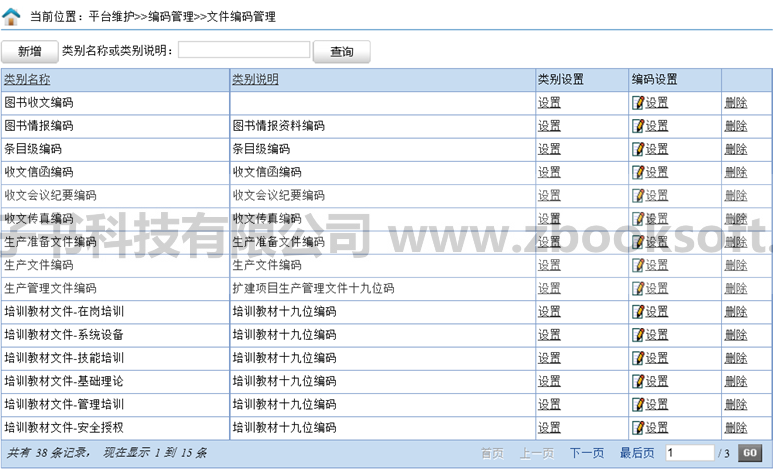Open 类别设置 link for 条目级编码
The width and height of the screenshot is (773, 469).
click(549, 149)
